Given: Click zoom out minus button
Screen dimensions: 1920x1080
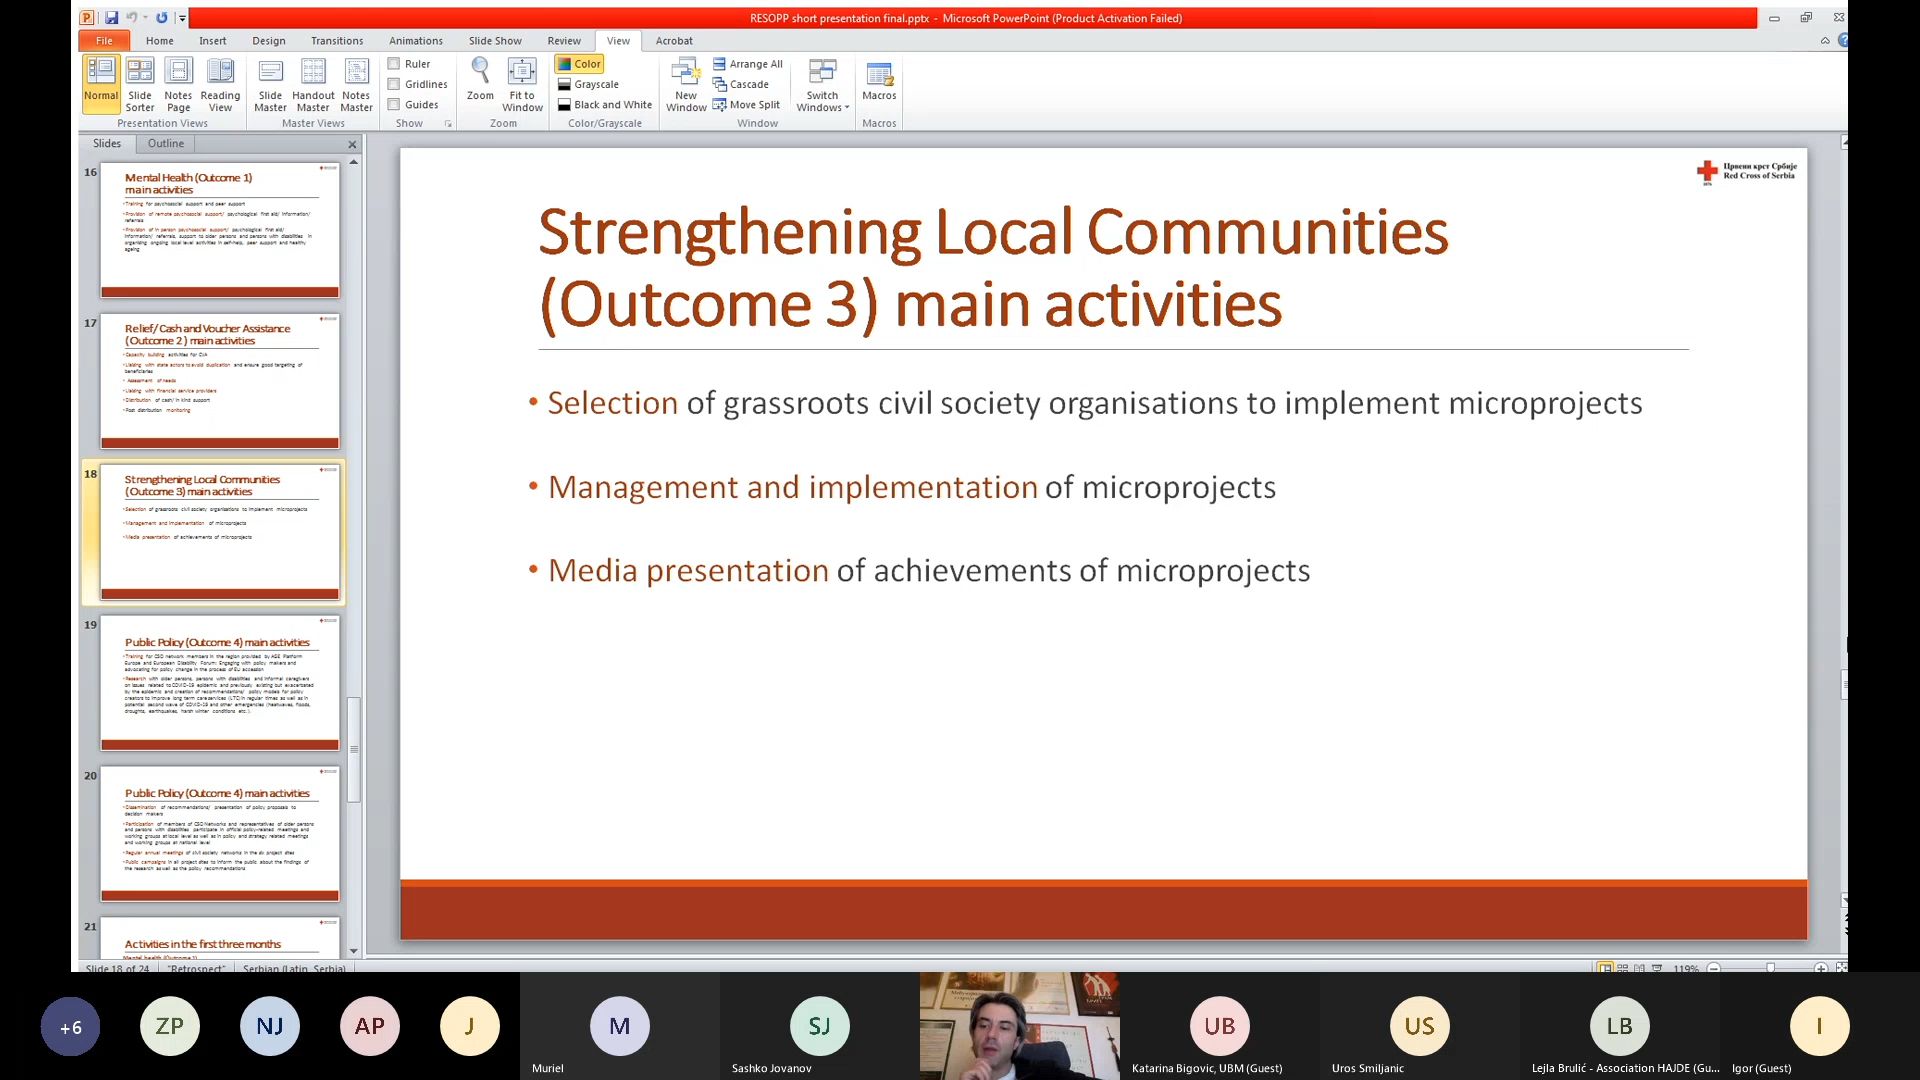Looking at the screenshot, I should (x=1713, y=968).
